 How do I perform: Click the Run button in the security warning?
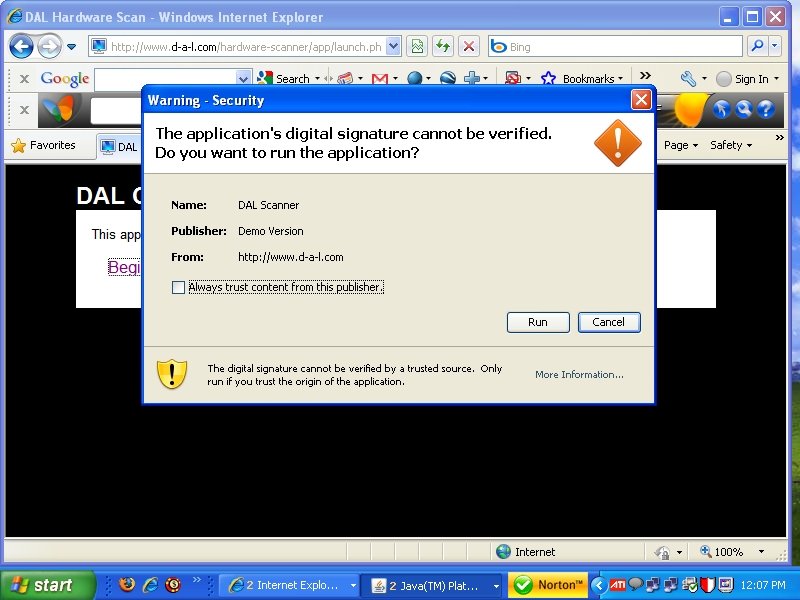click(x=538, y=322)
